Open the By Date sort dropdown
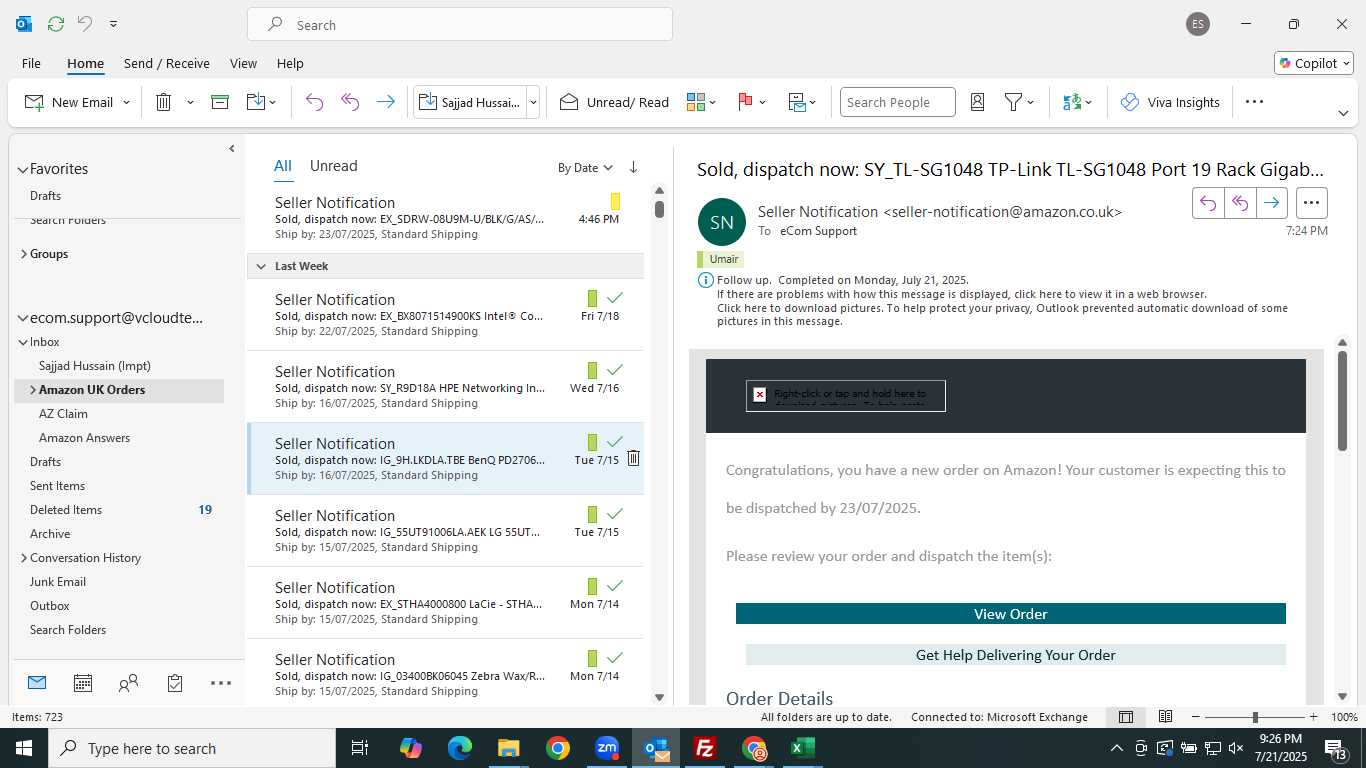This screenshot has height=768, width=1366. tap(585, 168)
